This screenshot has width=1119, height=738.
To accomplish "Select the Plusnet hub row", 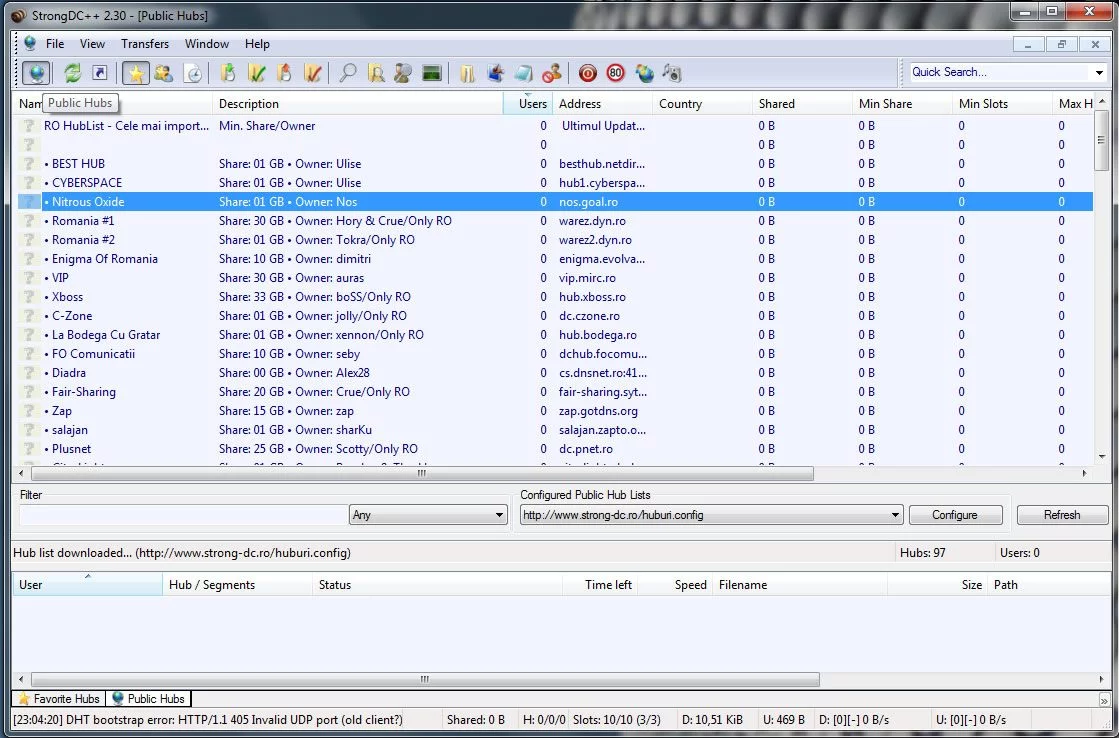I will click(555, 449).
